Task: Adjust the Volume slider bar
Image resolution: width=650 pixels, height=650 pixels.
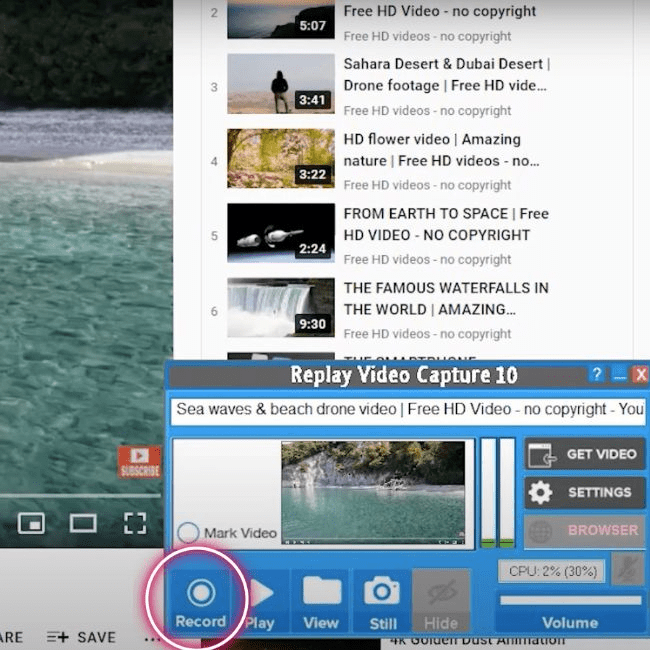Action: 570,600
